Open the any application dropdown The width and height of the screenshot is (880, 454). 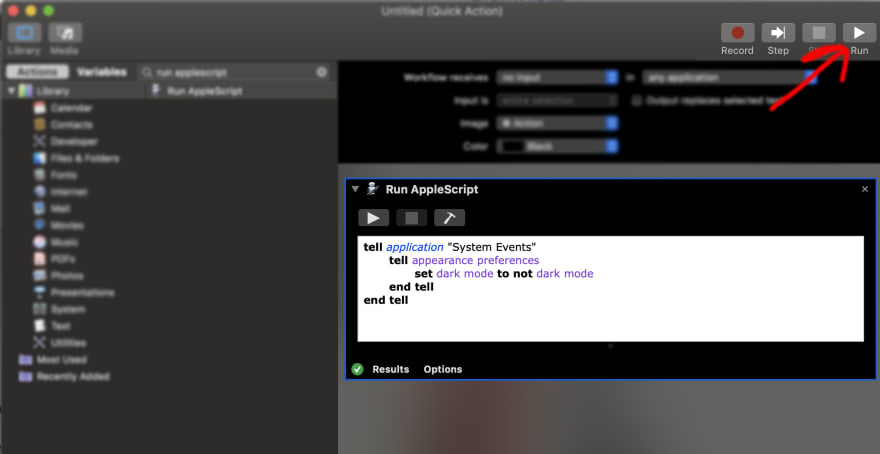730,77
